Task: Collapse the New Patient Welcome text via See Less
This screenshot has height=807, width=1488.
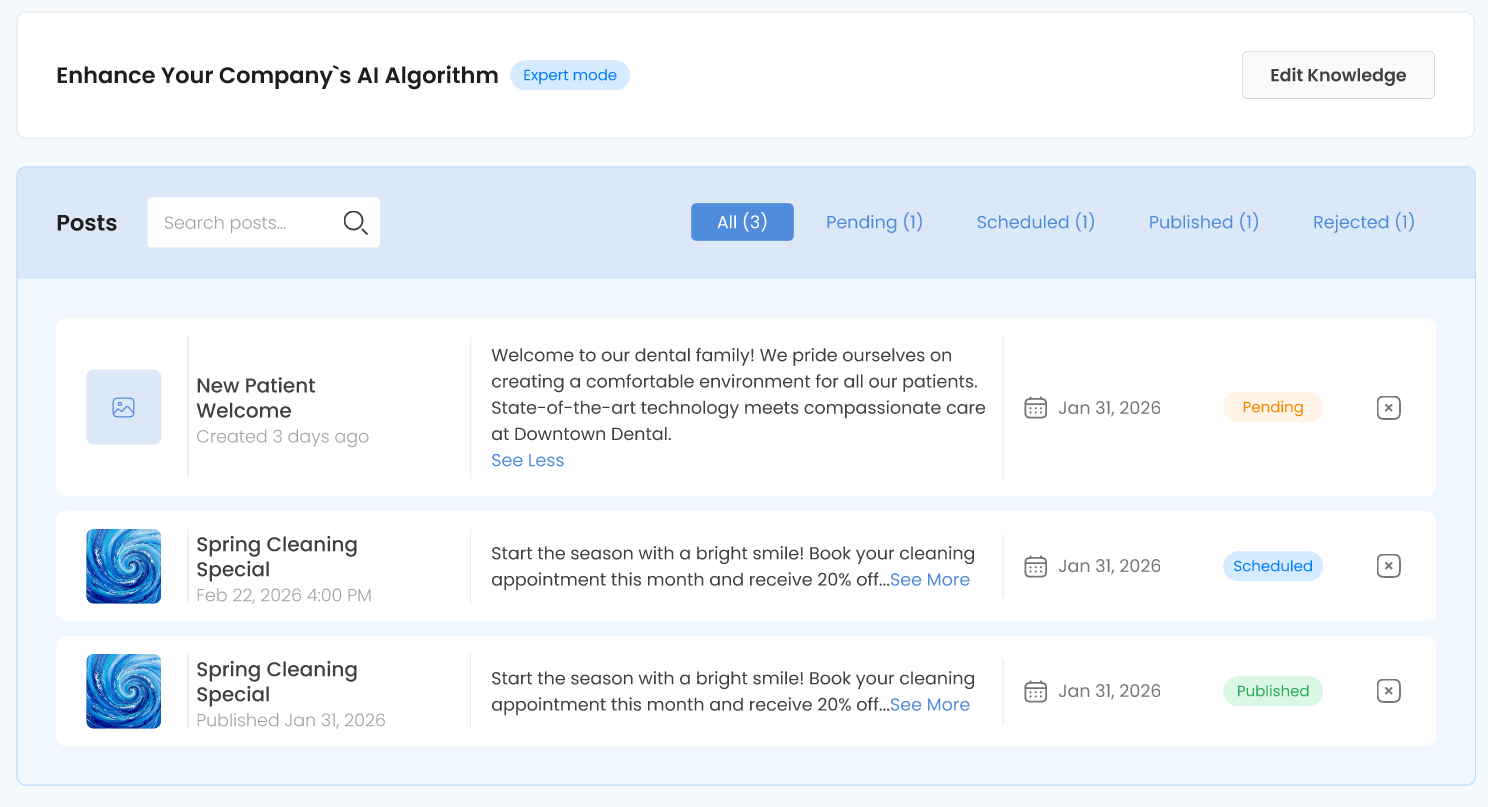Action: click(527, 460)
